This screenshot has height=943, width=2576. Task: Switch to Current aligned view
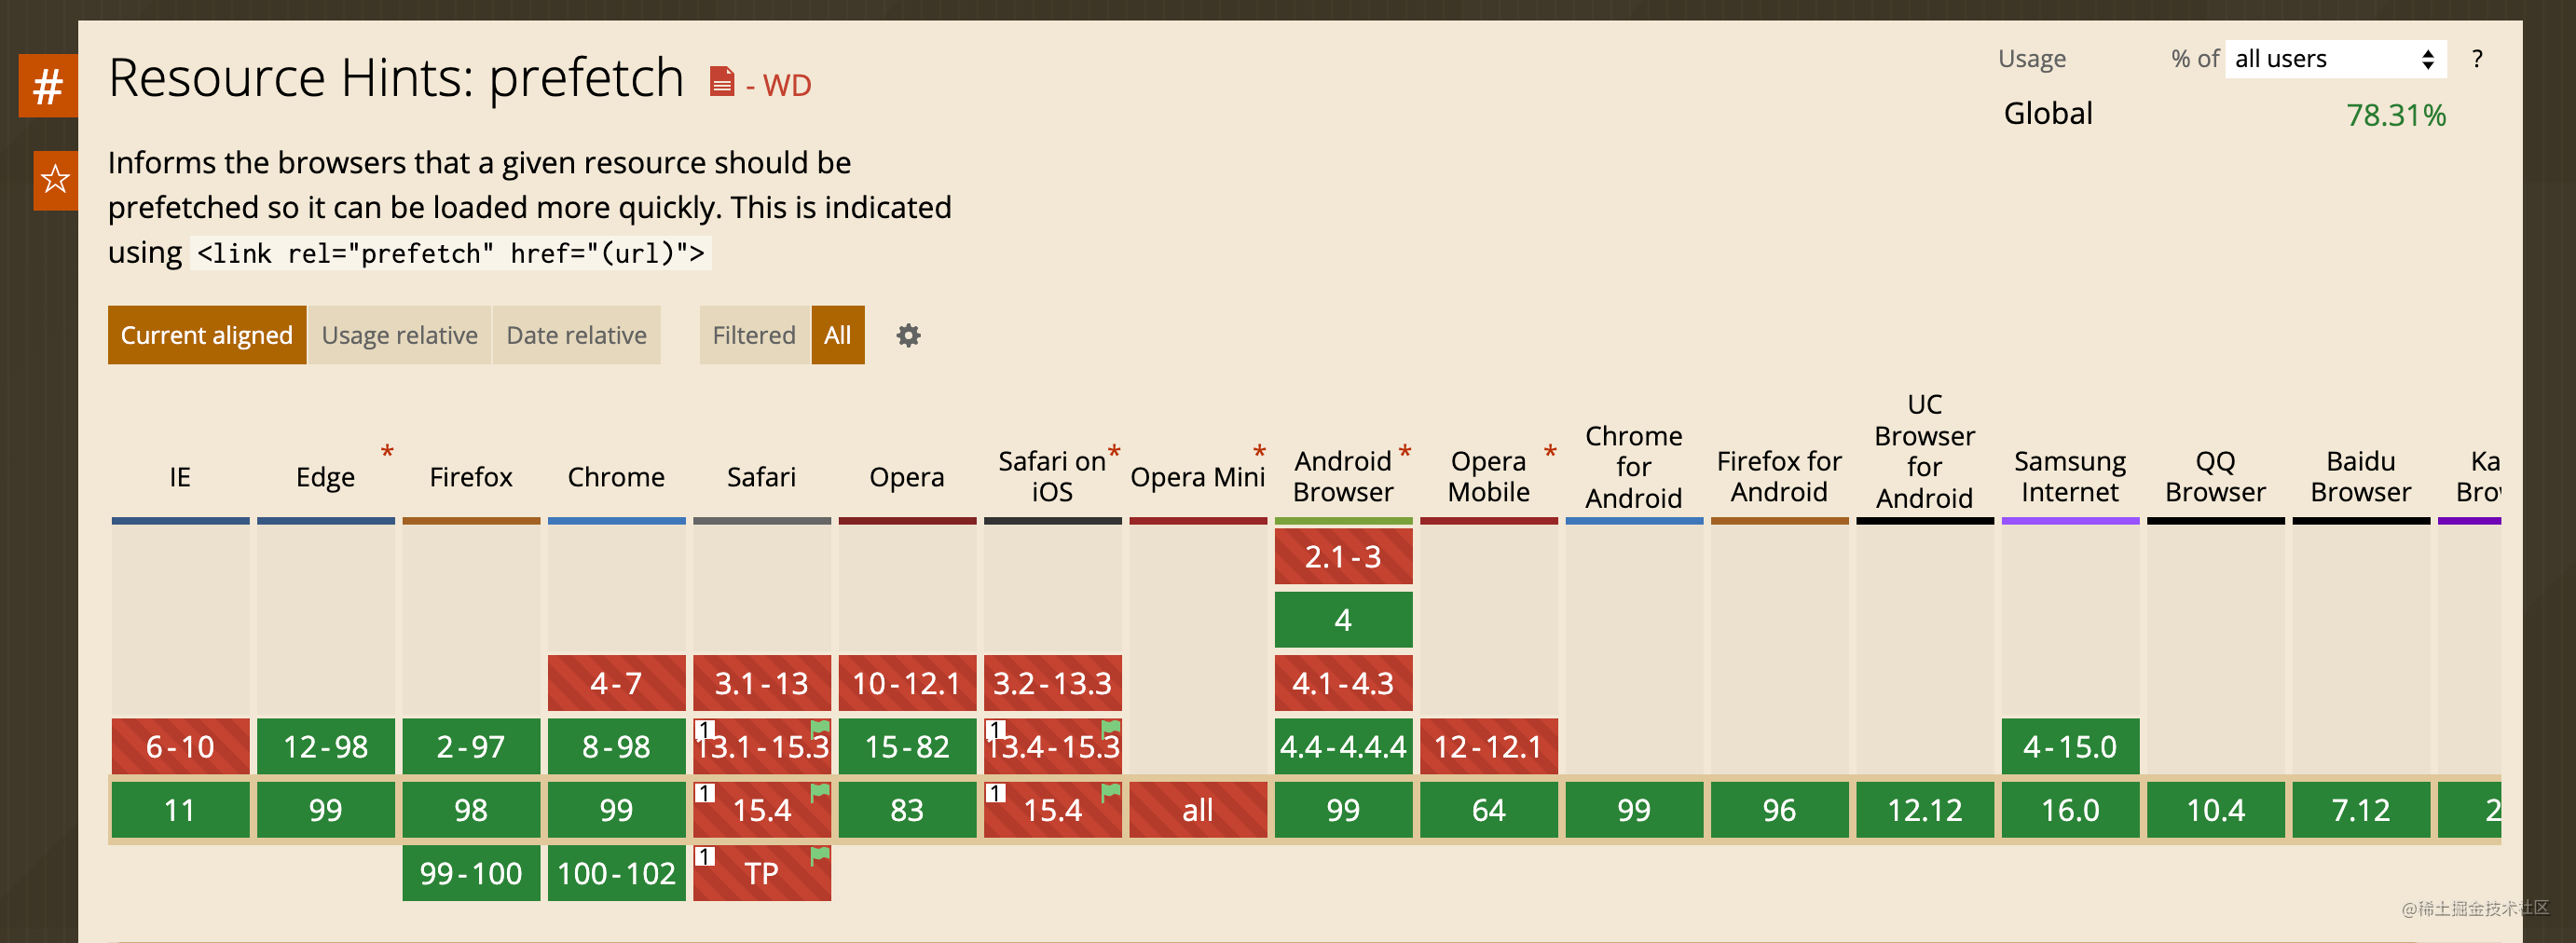coord(206,336)
